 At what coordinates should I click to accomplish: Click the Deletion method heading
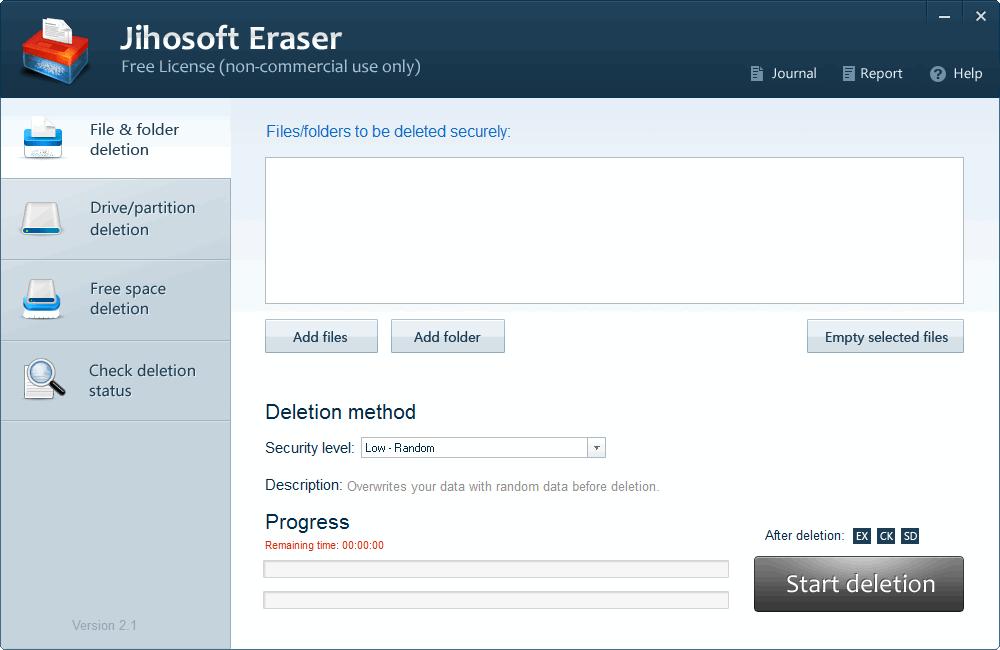point(341,412)
